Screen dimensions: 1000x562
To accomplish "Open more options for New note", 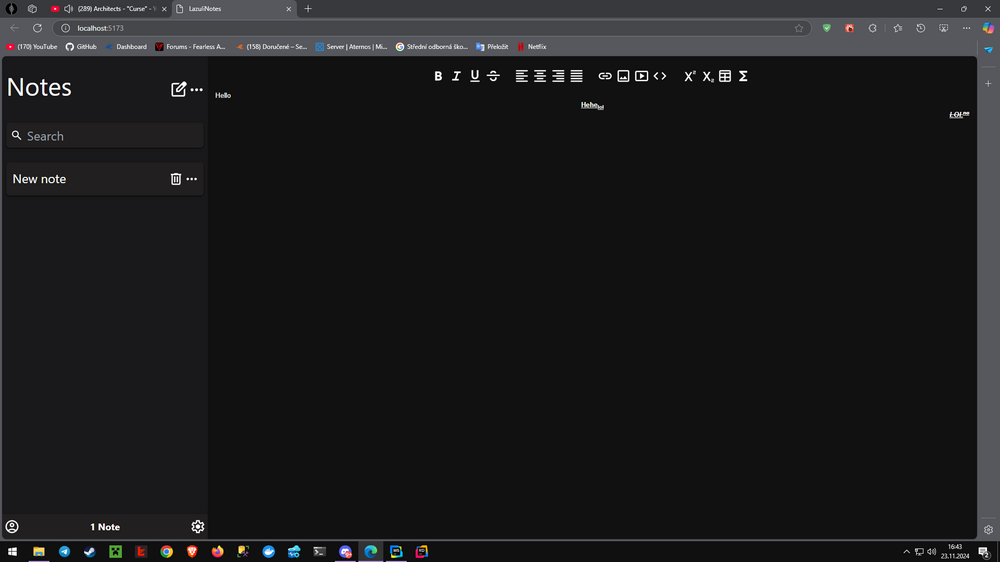I will click(191, 179).
